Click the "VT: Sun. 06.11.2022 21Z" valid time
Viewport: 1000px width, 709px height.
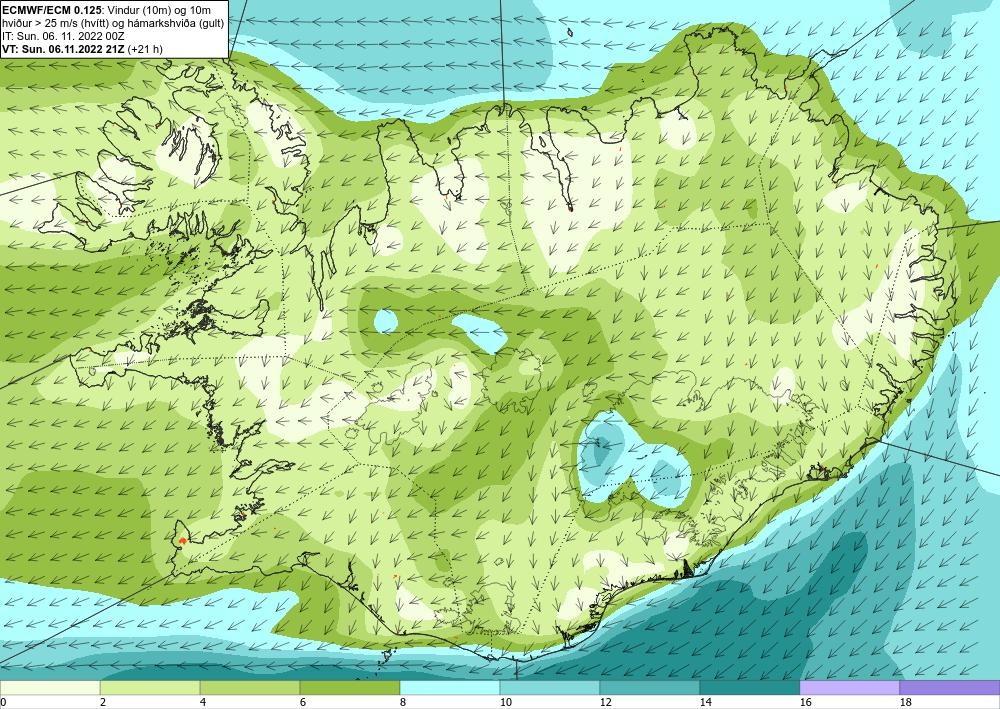coord(64,49)
